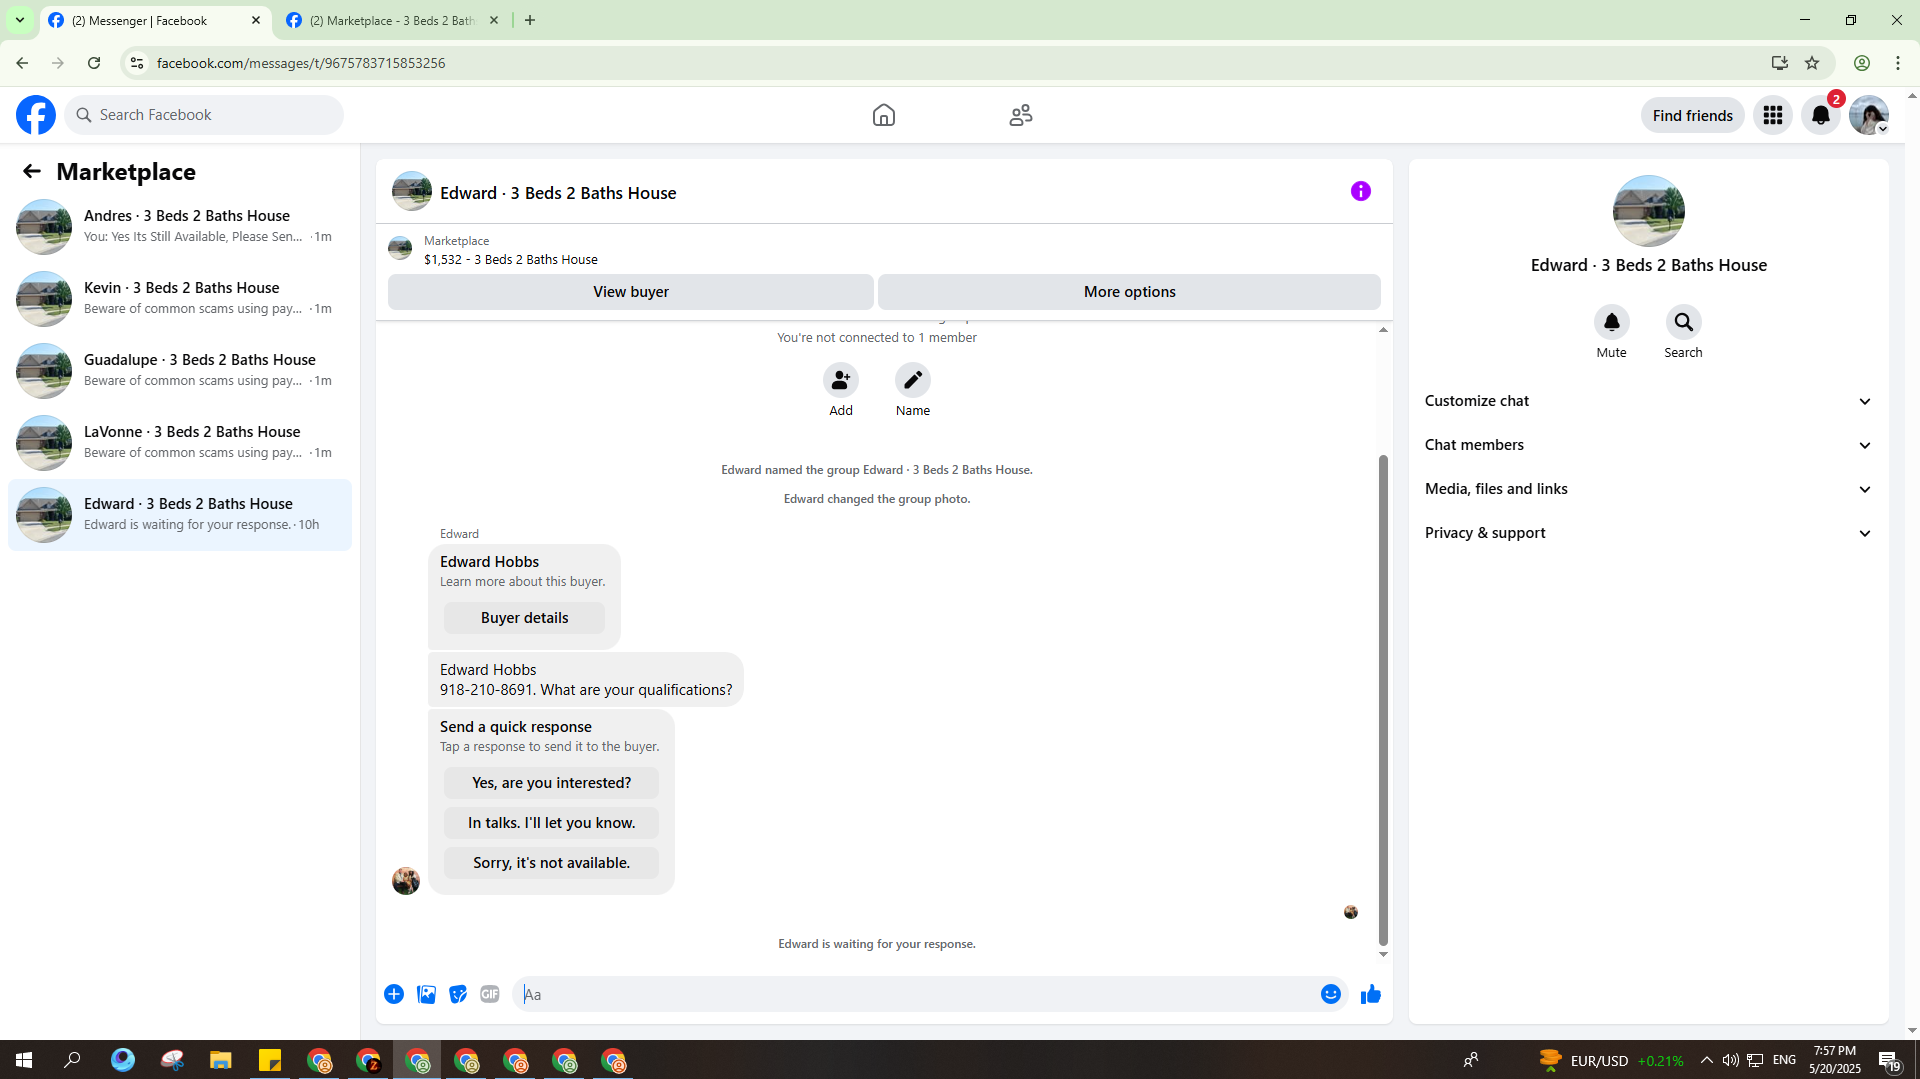The image size is (1920, 1079).
Task: Open the notifications bell
Action: (x=1820, y=115)
